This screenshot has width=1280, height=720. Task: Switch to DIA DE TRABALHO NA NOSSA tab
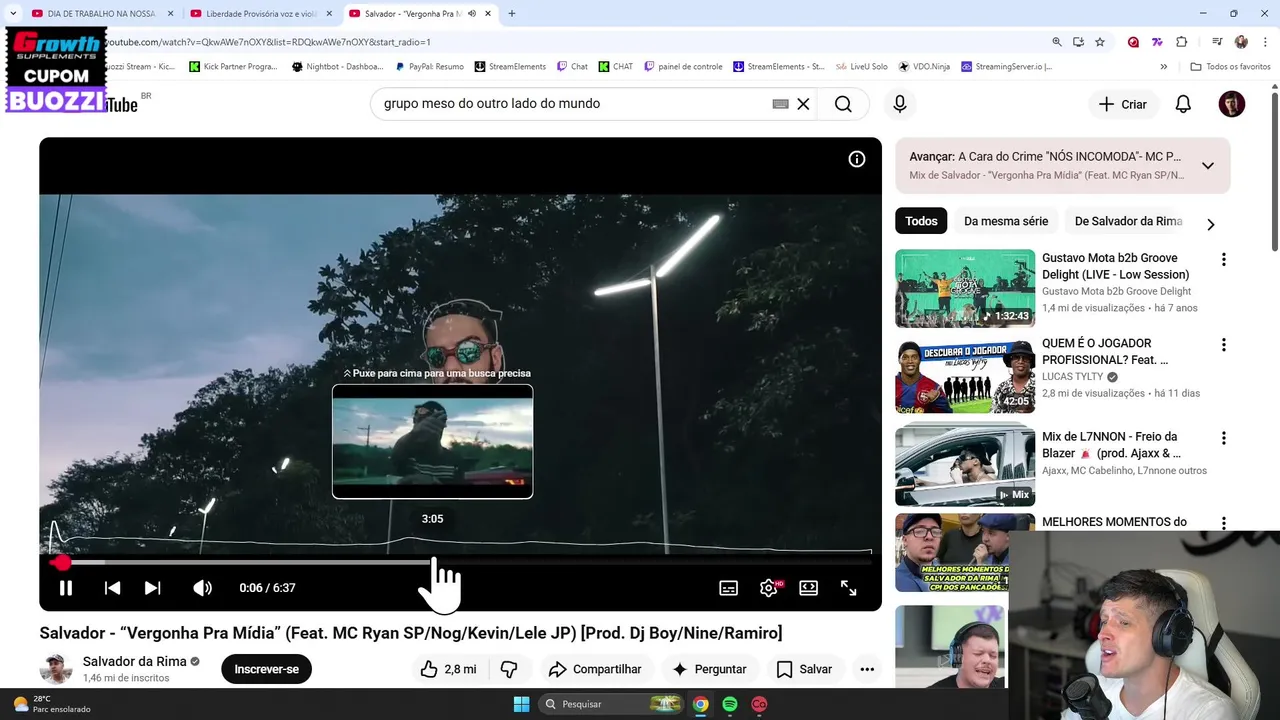click(101, 14)
